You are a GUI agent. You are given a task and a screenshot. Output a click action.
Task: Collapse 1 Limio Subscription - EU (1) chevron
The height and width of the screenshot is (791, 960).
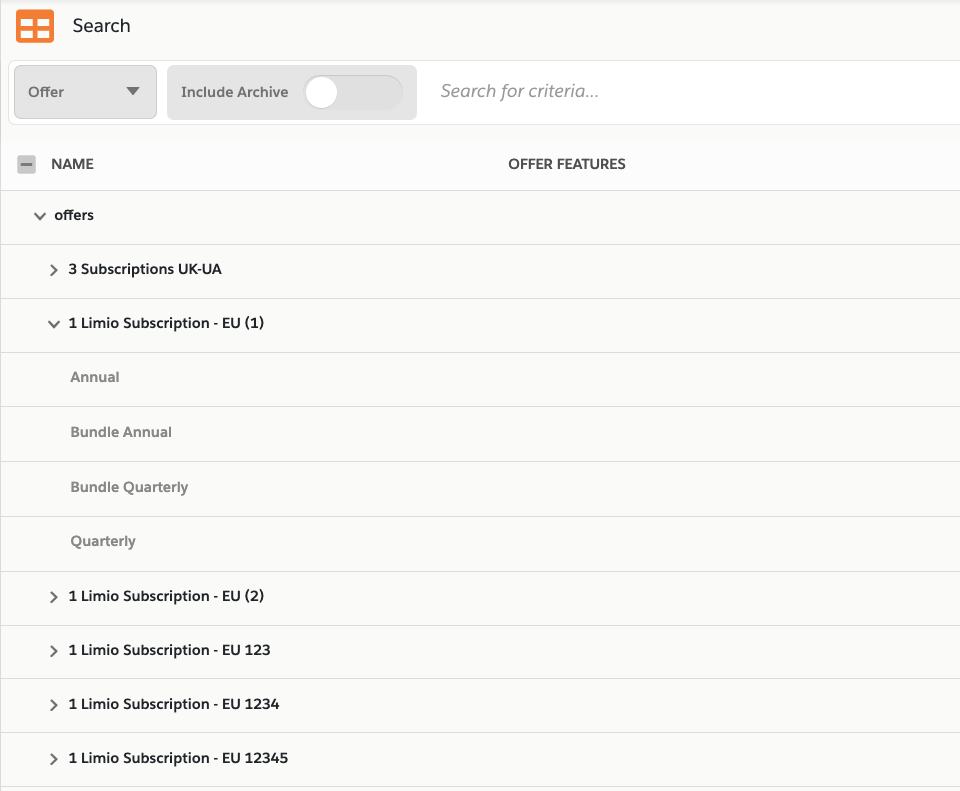(x=54, y=324)
